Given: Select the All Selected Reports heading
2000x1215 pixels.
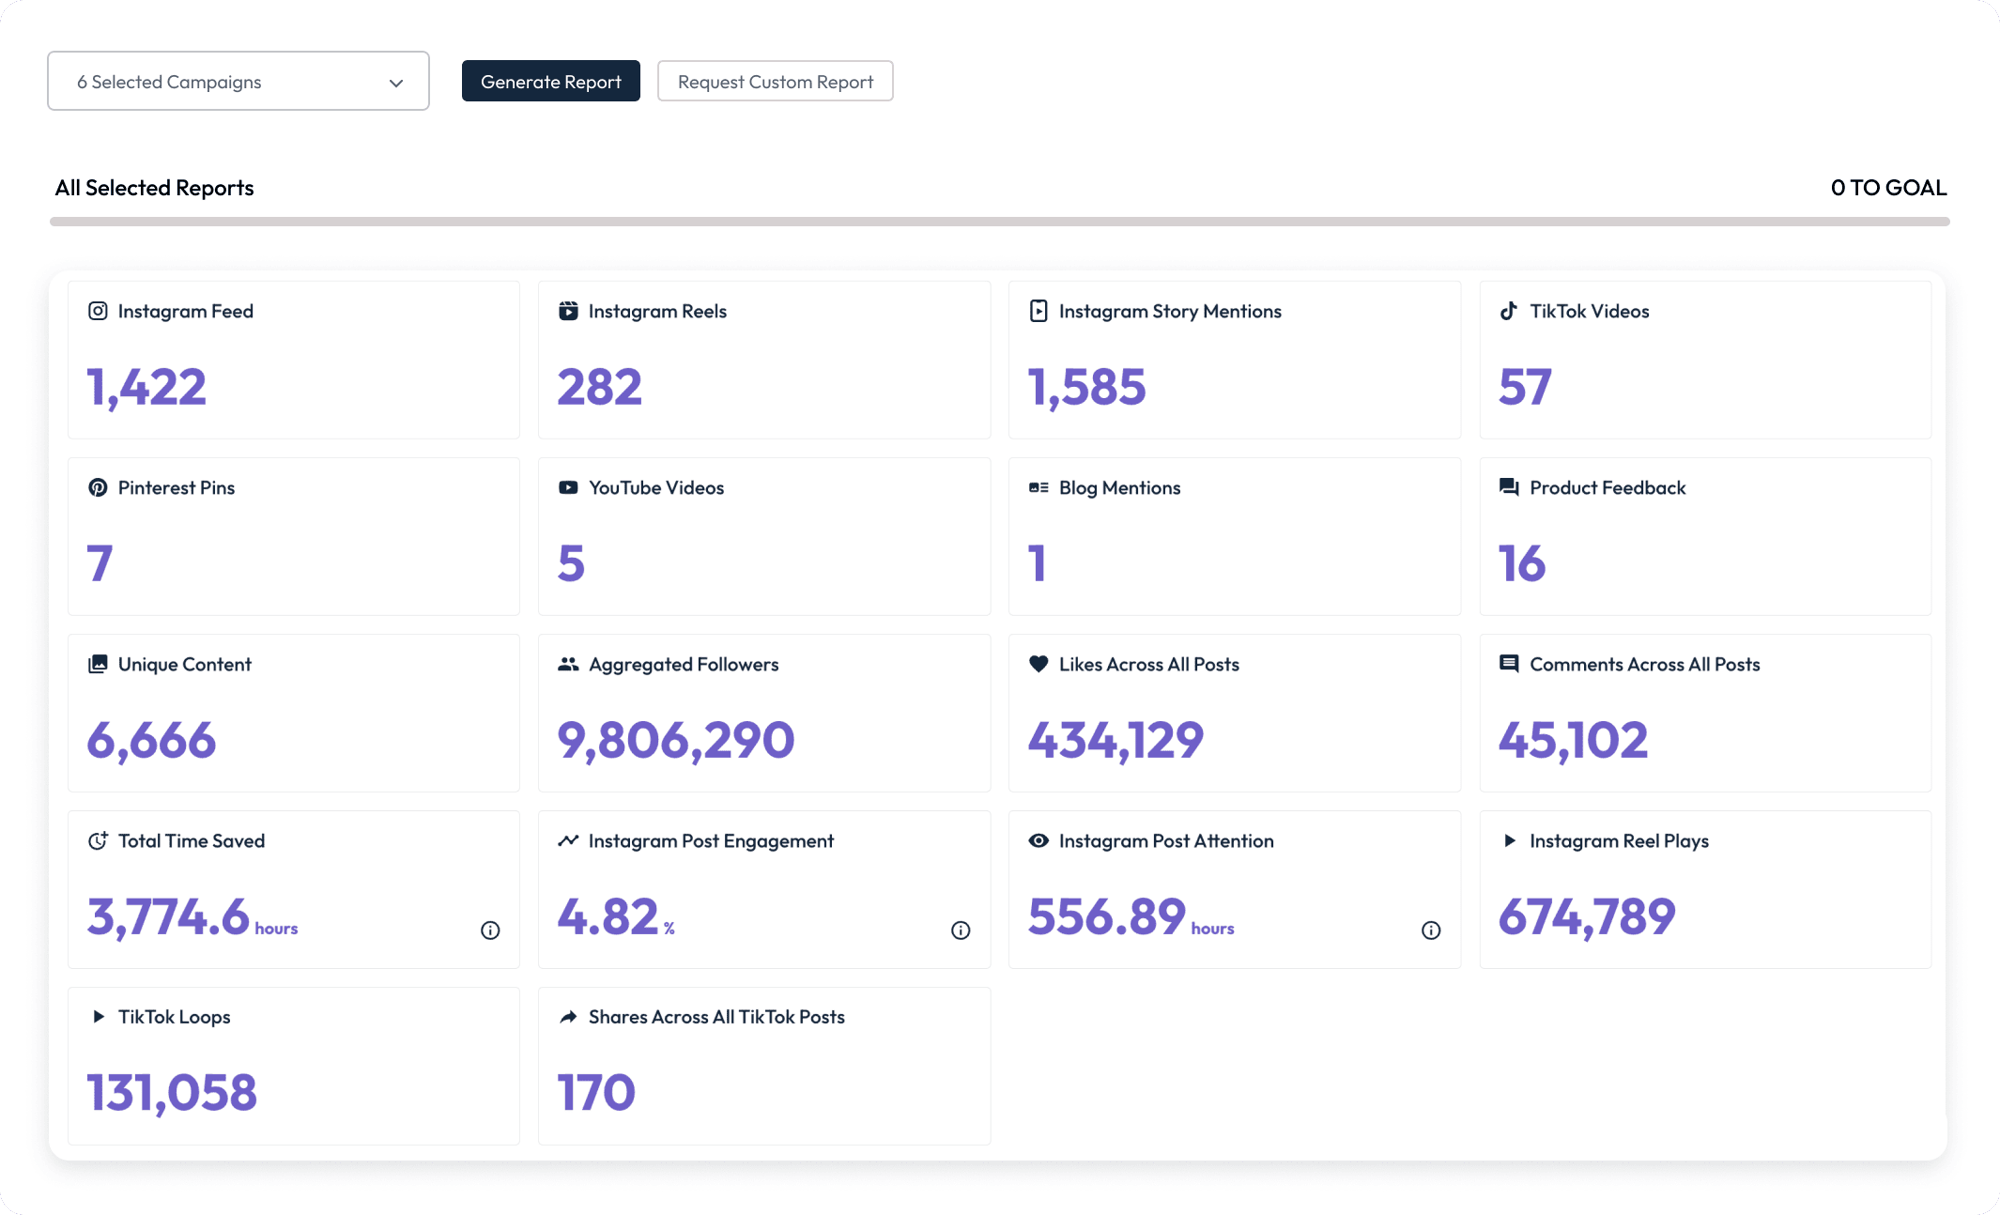Looking at the screenshot, I should [154, 188].
